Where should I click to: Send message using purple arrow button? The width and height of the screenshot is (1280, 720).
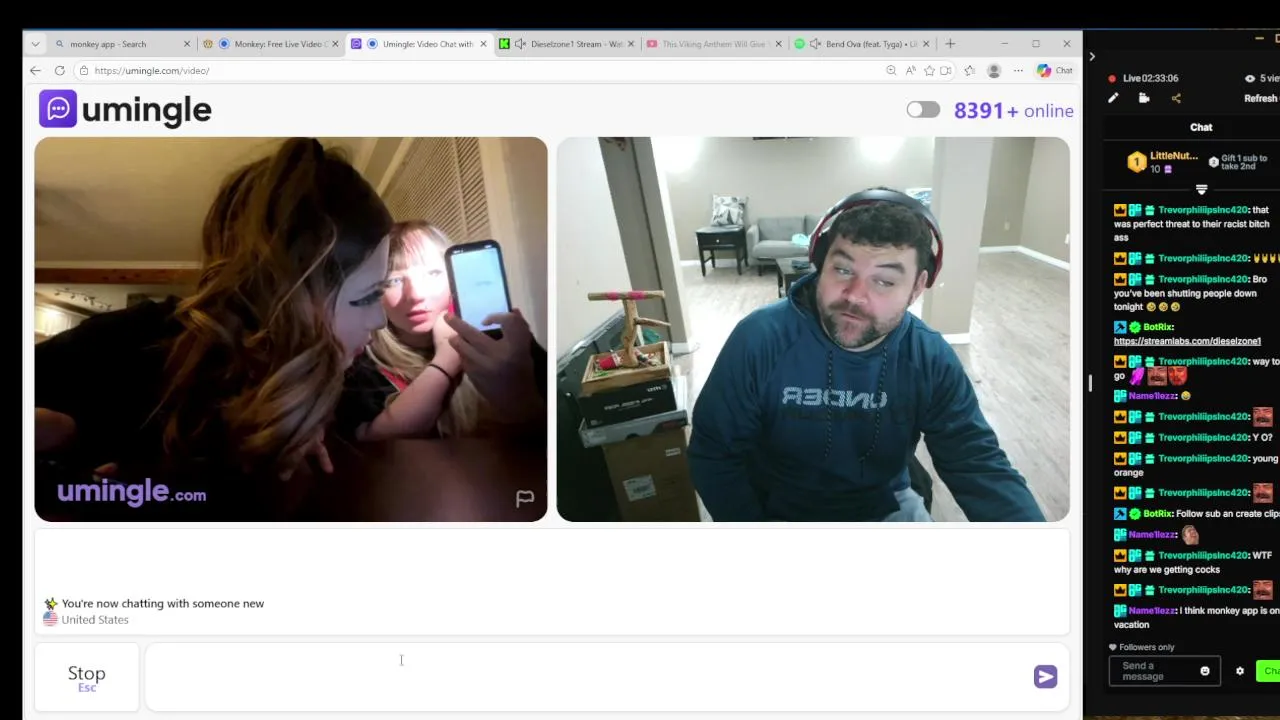[1045, 677]
